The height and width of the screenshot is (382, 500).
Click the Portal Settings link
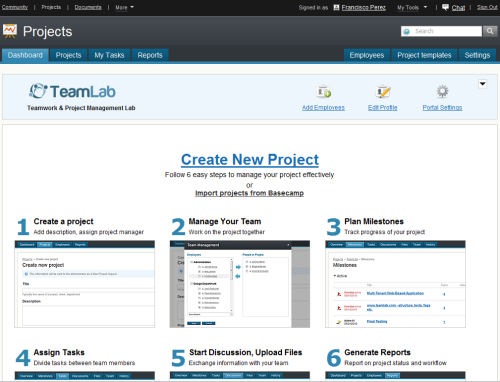[x=442, y=107]
